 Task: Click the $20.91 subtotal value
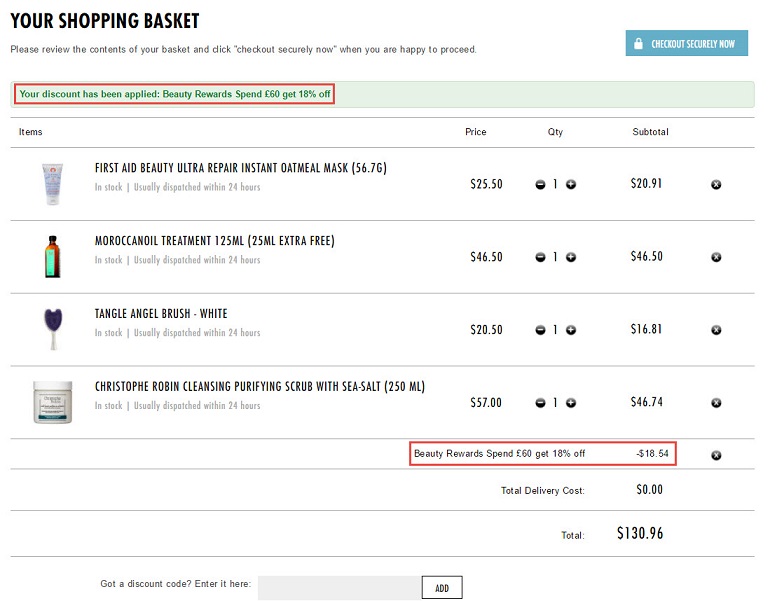click(x=646, y=184)
